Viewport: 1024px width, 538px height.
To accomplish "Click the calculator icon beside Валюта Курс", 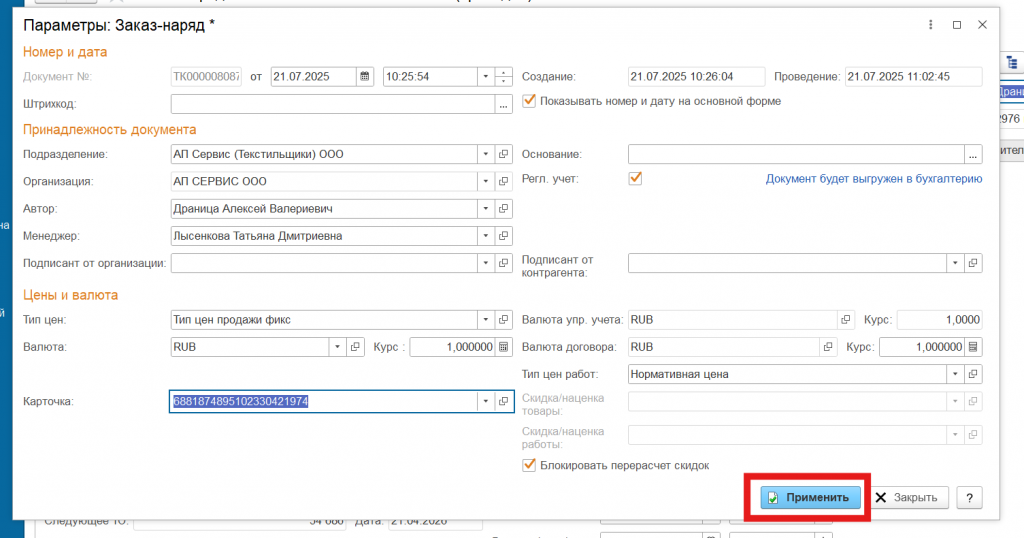I will tap(504, 347).
